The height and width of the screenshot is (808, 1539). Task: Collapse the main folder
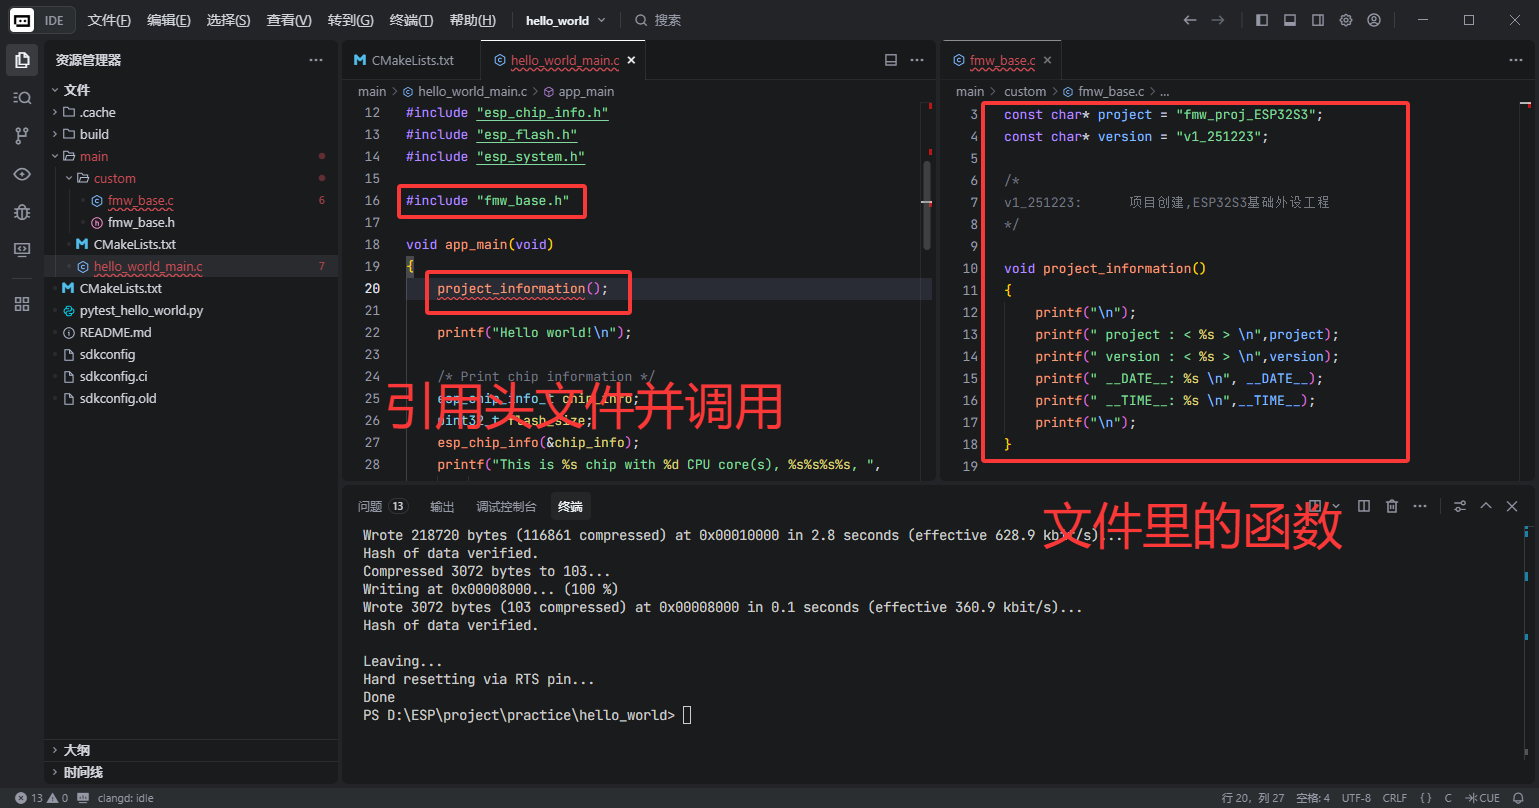tap(93, 156)
